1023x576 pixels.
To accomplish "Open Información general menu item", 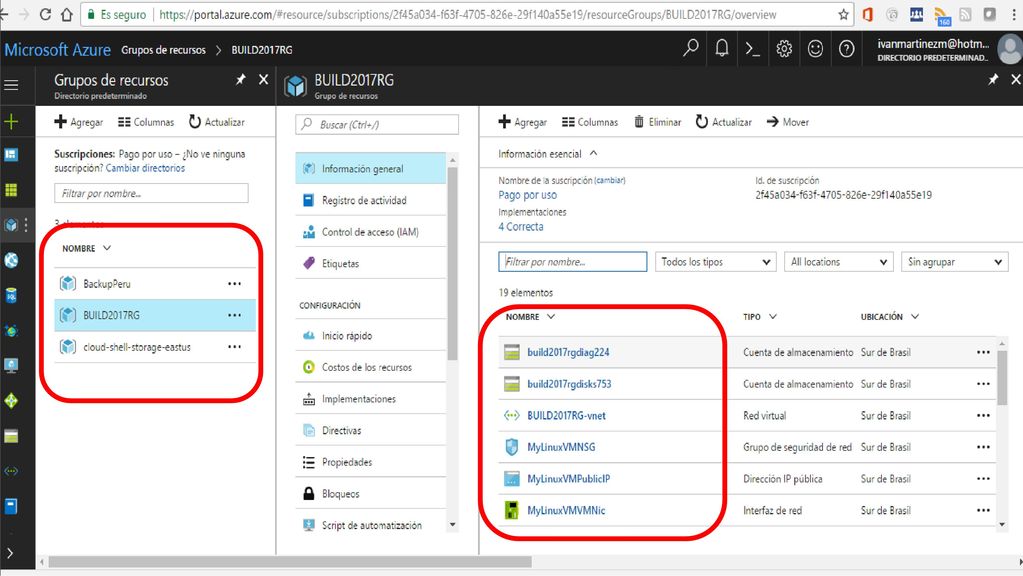I will point(371,168).
